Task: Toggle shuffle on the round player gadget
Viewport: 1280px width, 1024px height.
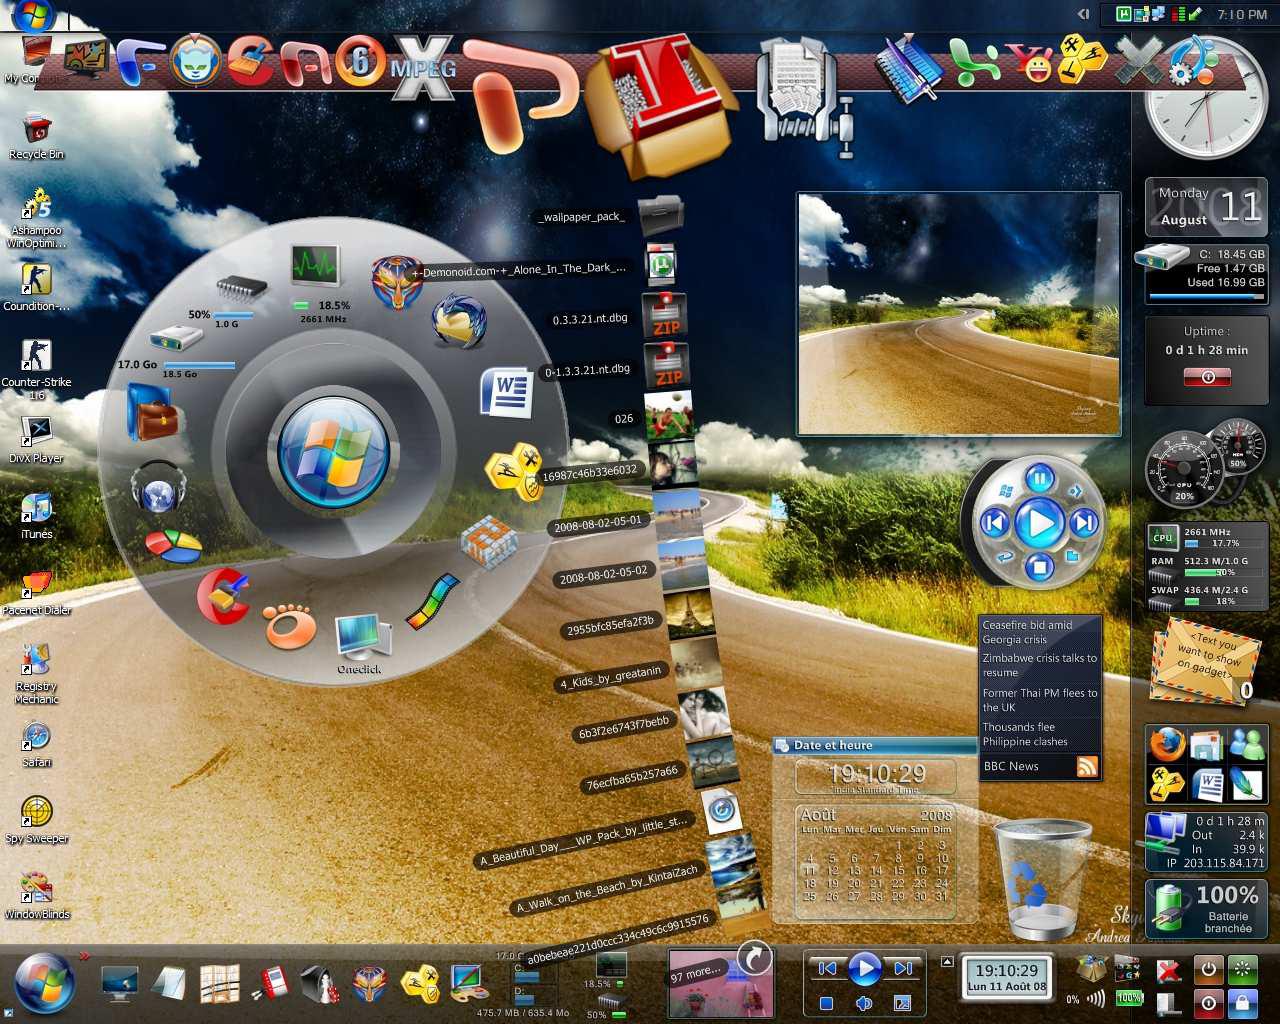Action: click(x=1075, y=491)
